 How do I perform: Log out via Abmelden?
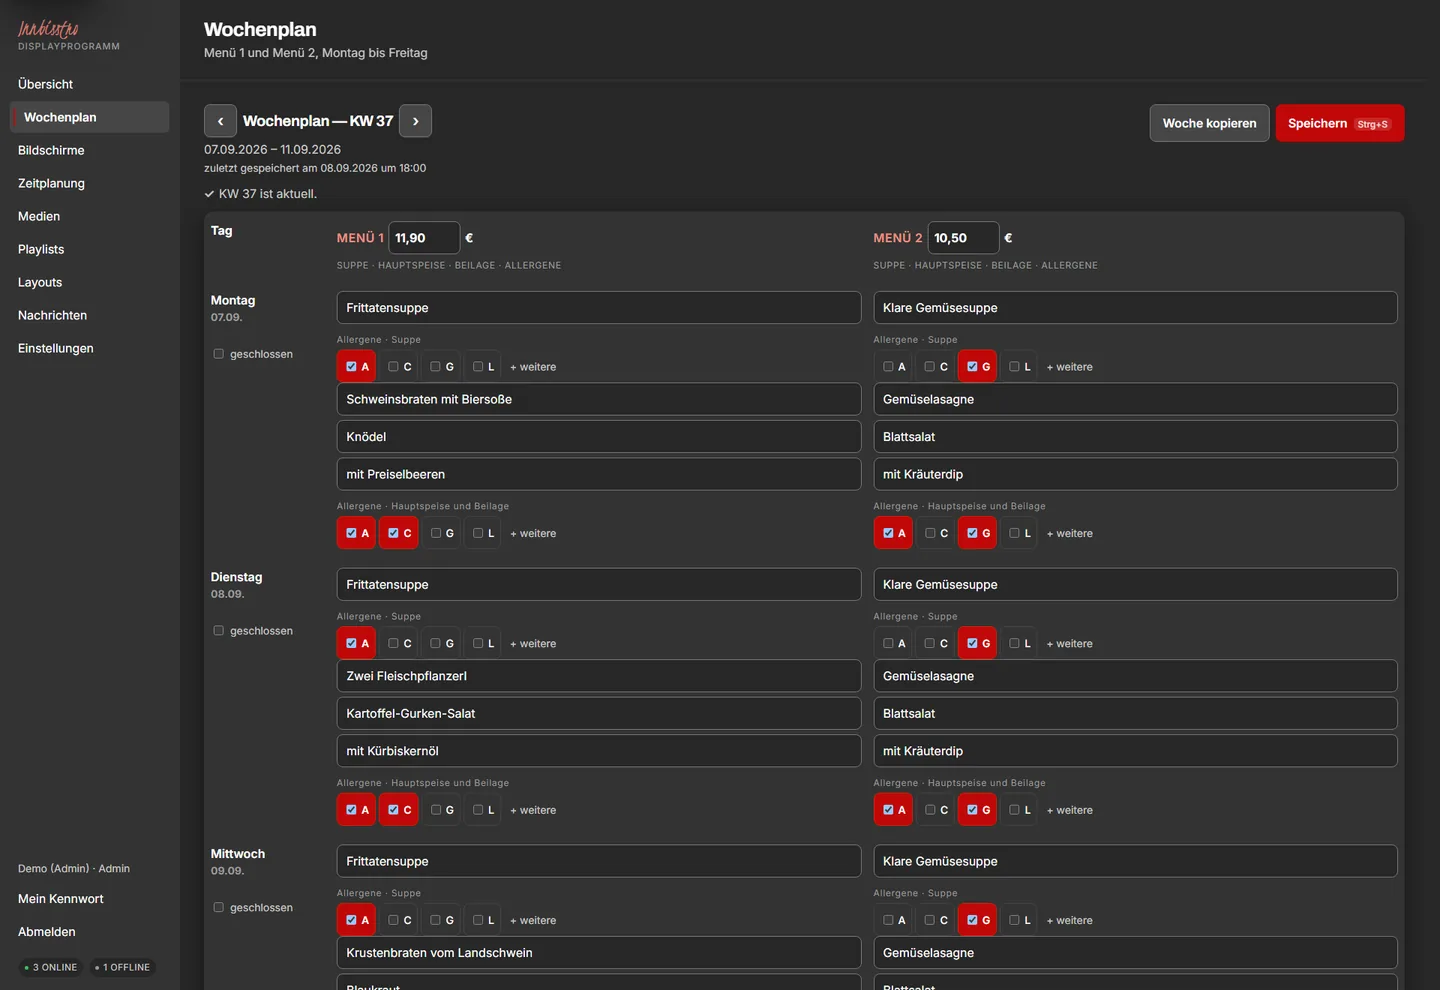click(47, 932)
